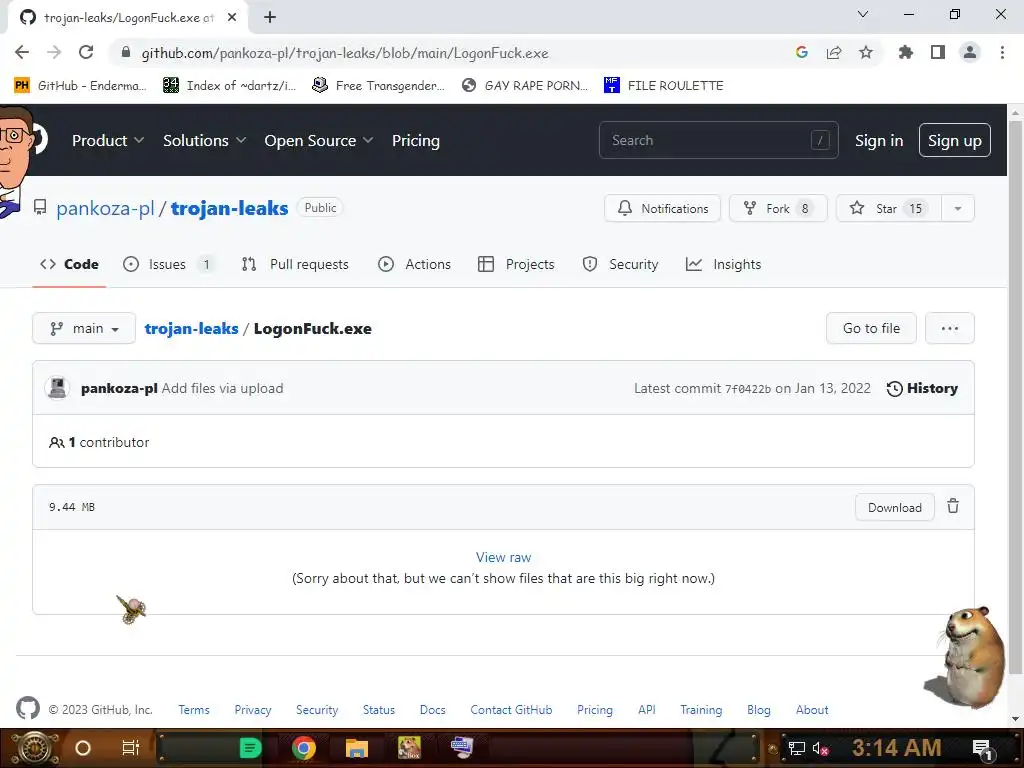
Task: Open a new browser tab
Action: 270,17
